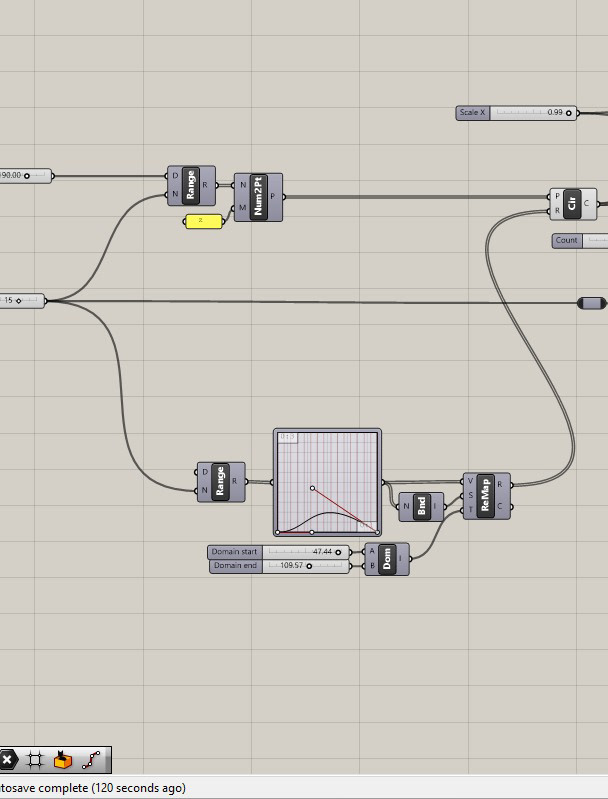The image size is (608, 799).
Task: Select the Dom component
Action: tap(387, 559)
